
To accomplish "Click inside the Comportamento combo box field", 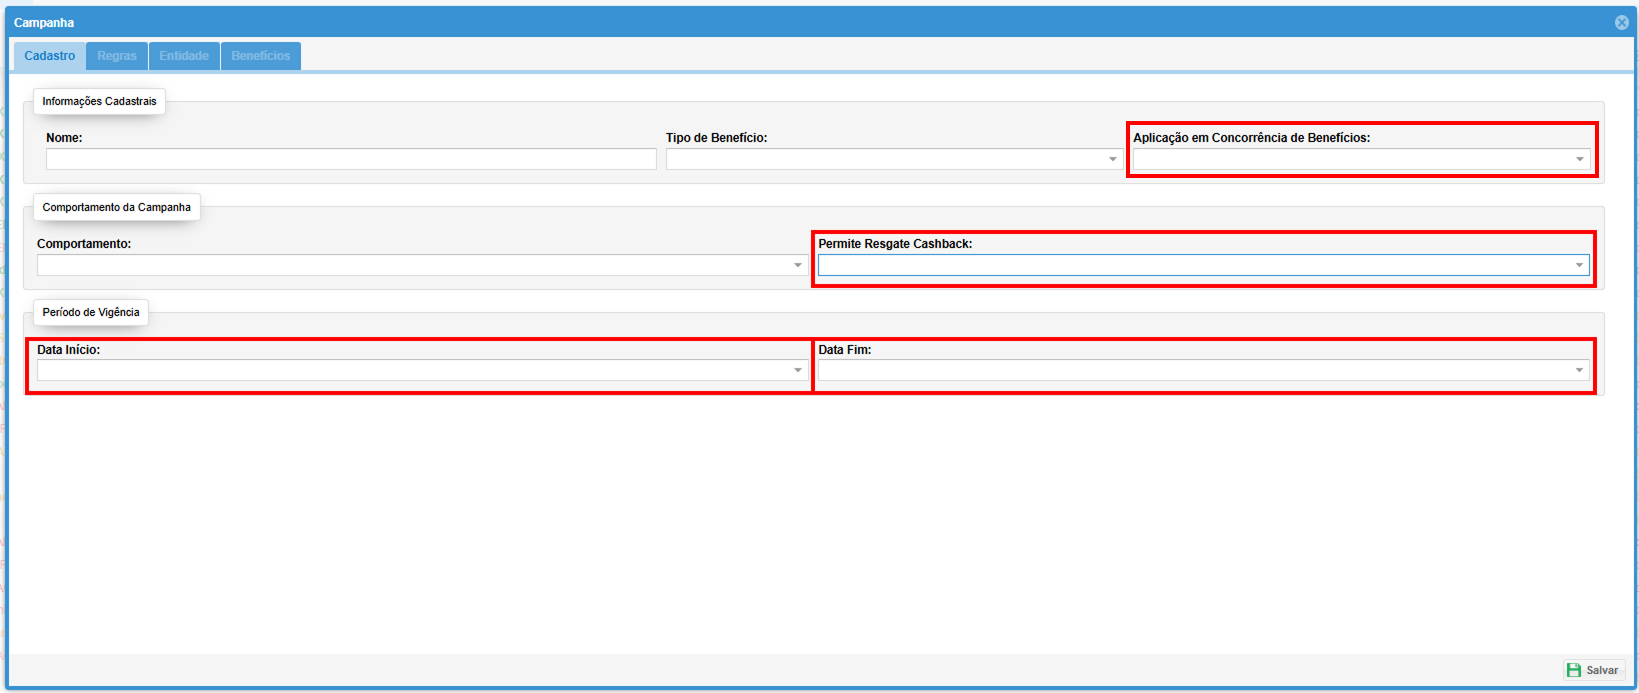I will 410,265.
